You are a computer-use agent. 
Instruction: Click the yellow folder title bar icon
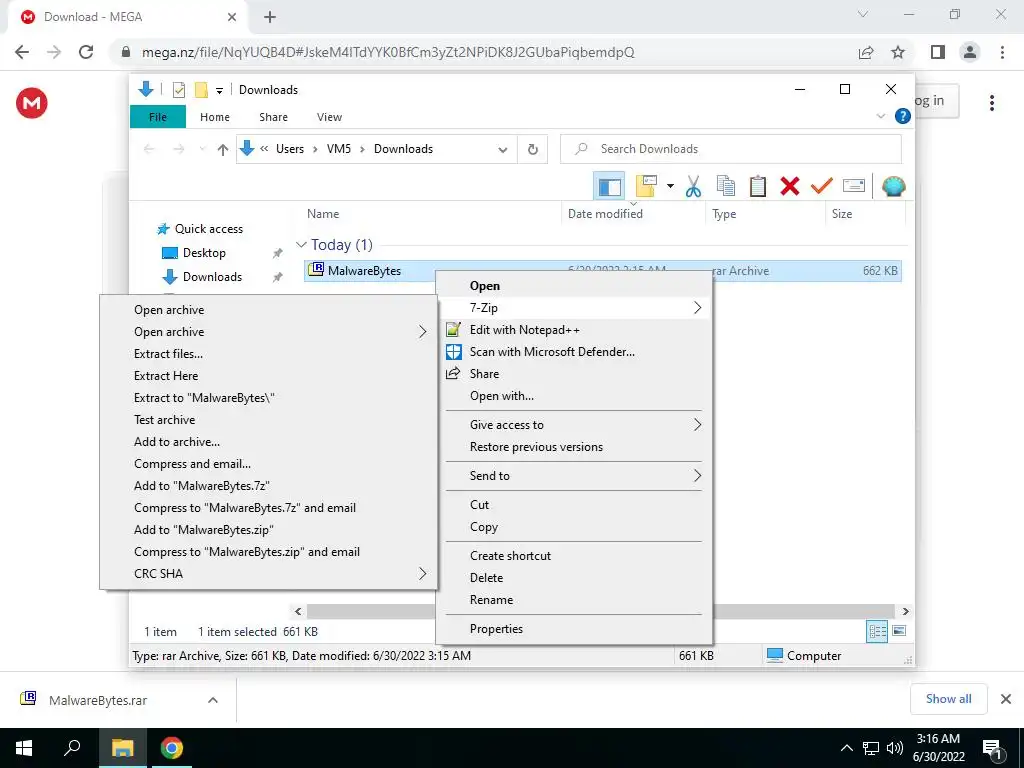[x=201, y=90]
